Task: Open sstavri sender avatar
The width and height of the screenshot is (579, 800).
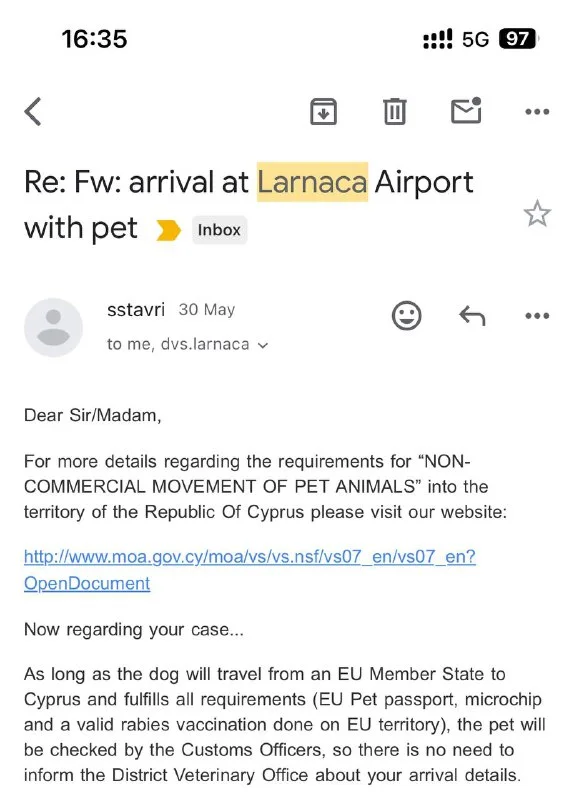Action: pyautogui.click(x=54, y=328)
